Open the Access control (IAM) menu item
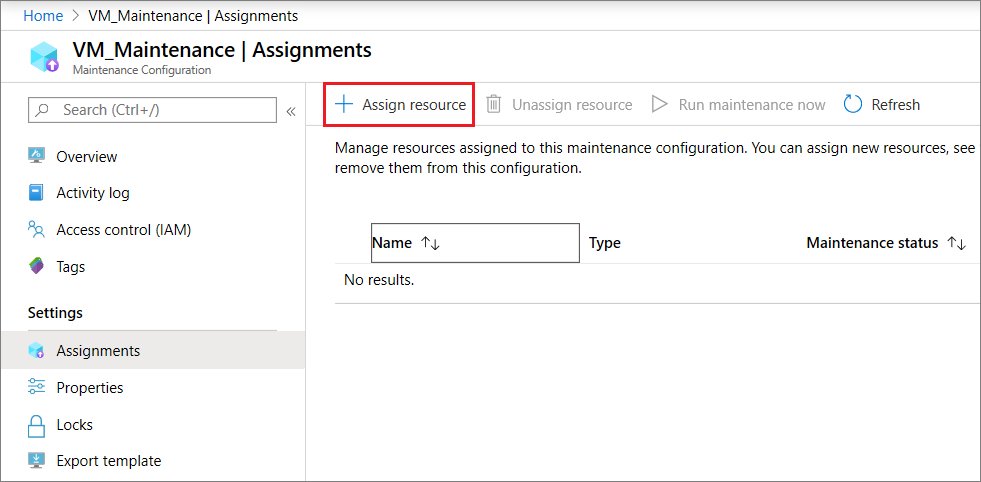The height and width of the screenshot is (482, 981). pos(123,230)
